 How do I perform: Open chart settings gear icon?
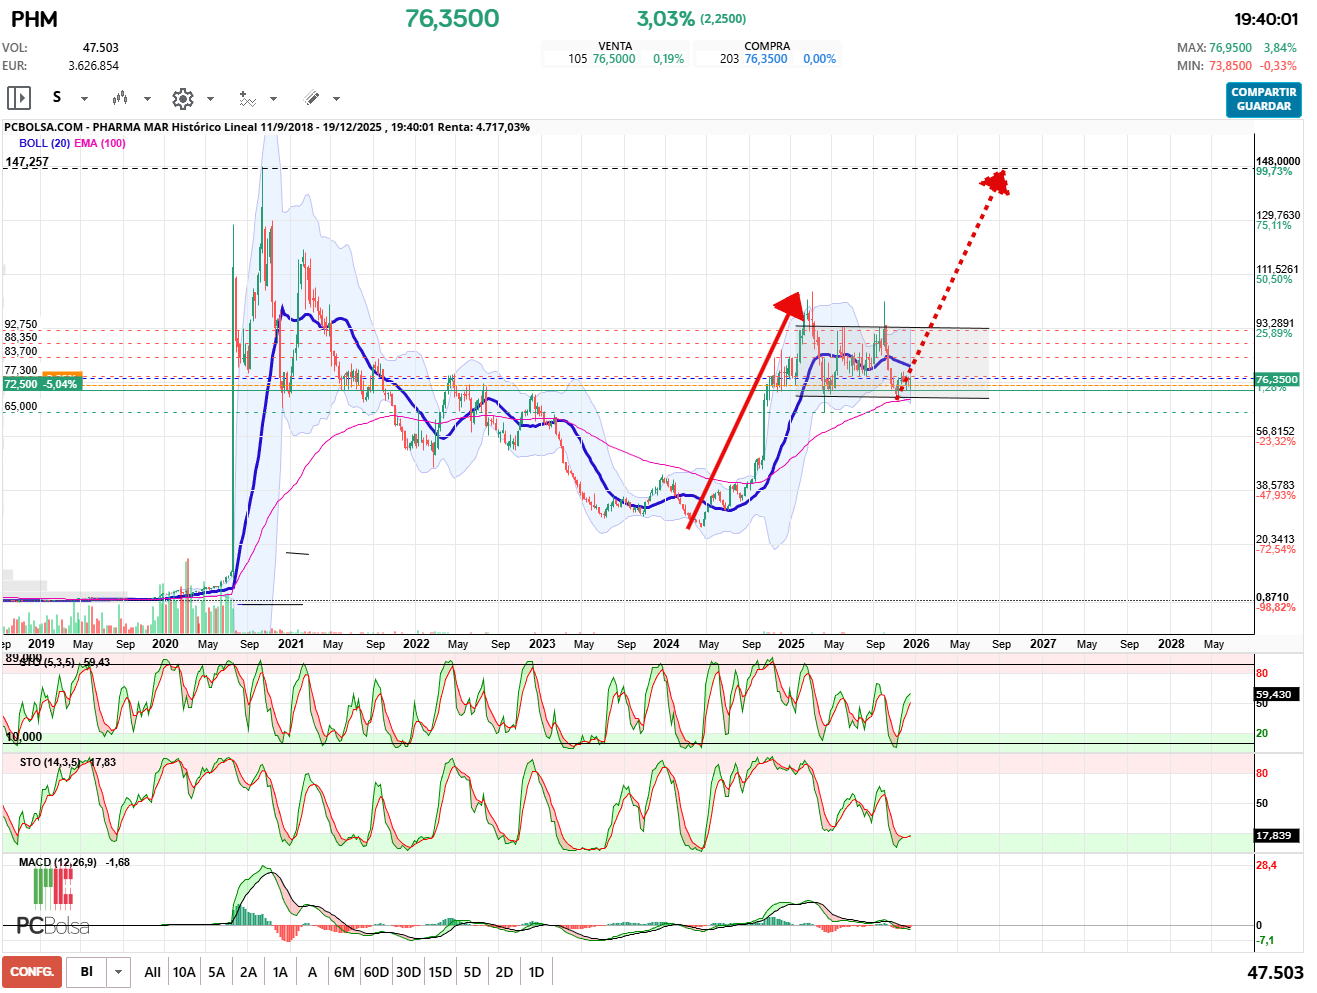(x=182, y=98)
